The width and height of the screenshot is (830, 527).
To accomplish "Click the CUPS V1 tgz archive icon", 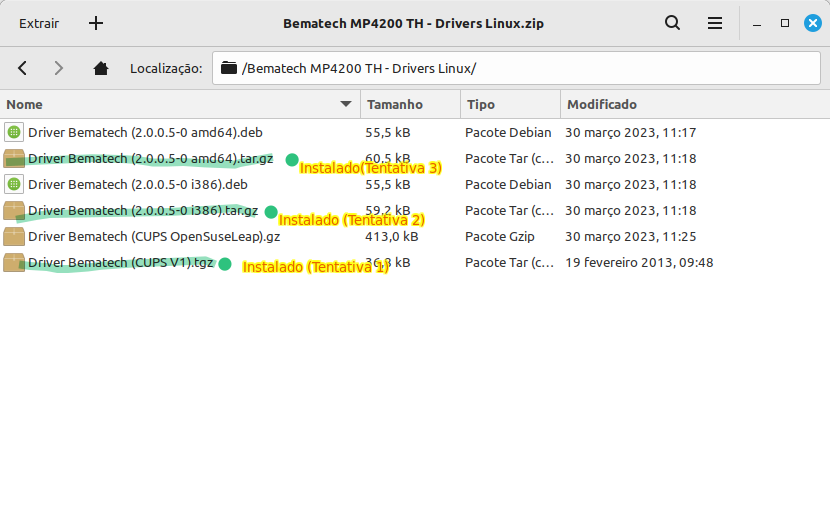I will (x=14, y=262).
